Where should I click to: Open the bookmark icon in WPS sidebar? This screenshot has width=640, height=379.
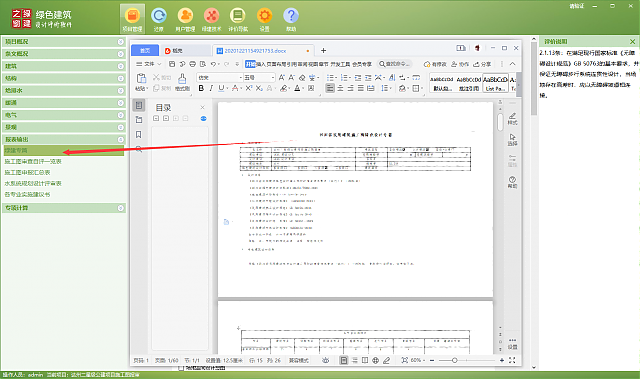click(139, 134)
